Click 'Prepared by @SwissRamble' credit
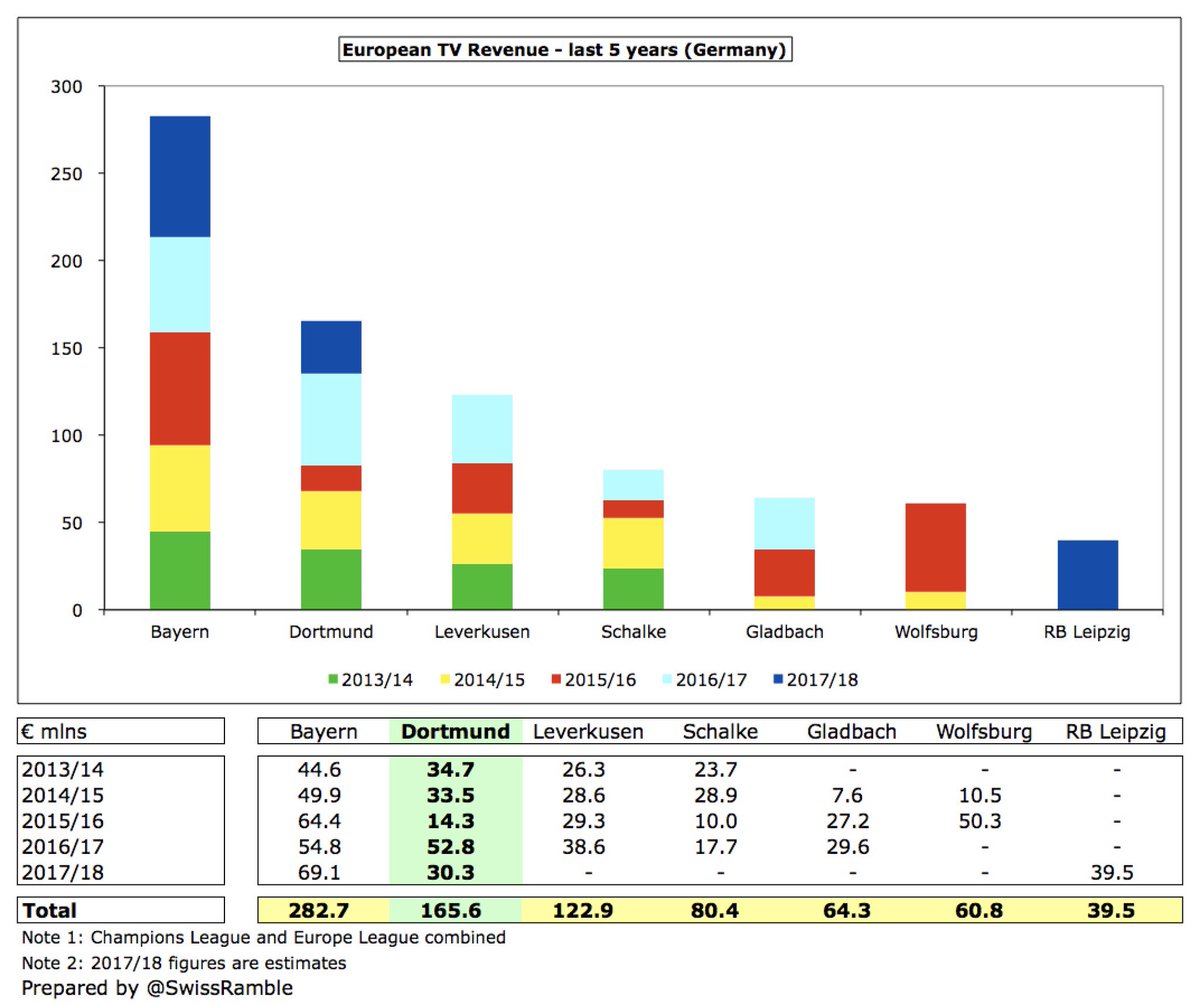Image resolution: width=1200 pixels, height=1005 pixels. (x=157, y=988)
